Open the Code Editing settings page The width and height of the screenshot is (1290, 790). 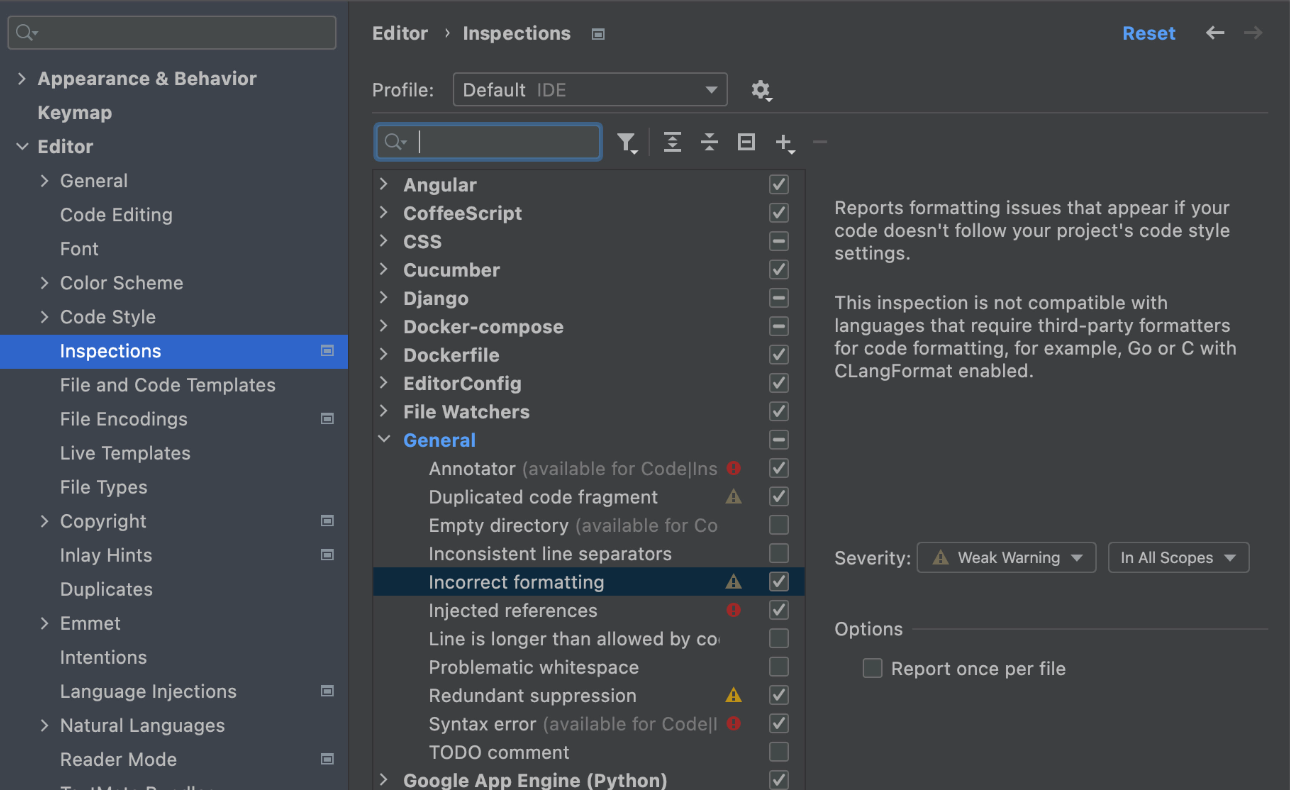point(116,215)
